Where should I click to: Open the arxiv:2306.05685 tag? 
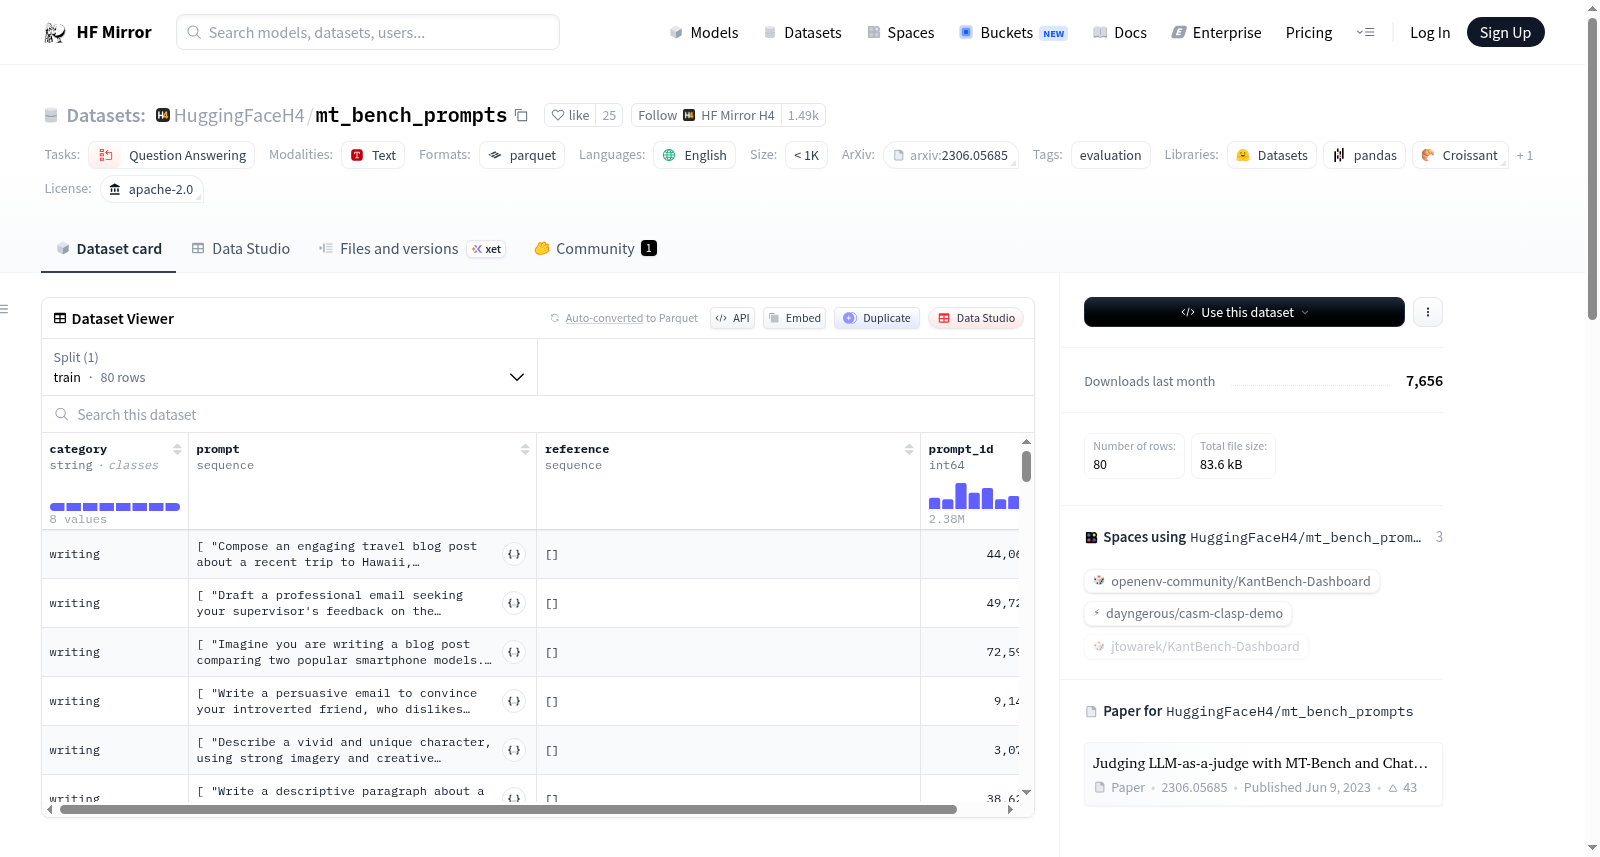(950, 155)
